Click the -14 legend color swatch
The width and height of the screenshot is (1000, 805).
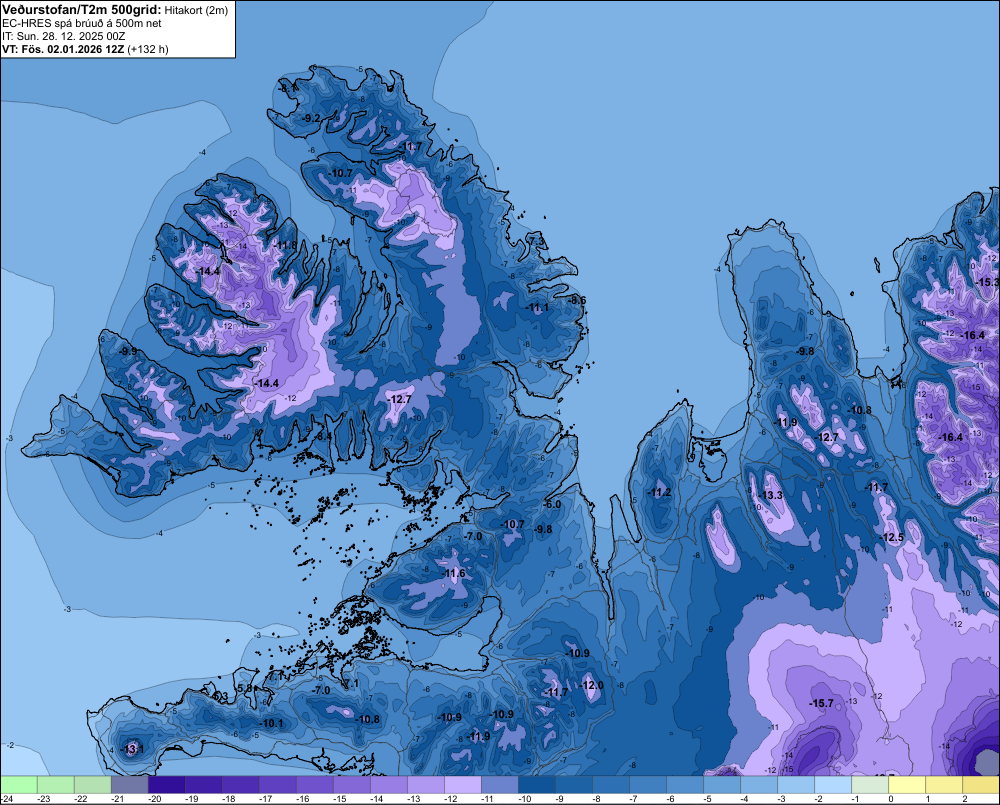pyautogui.click(x=388, y=784)
